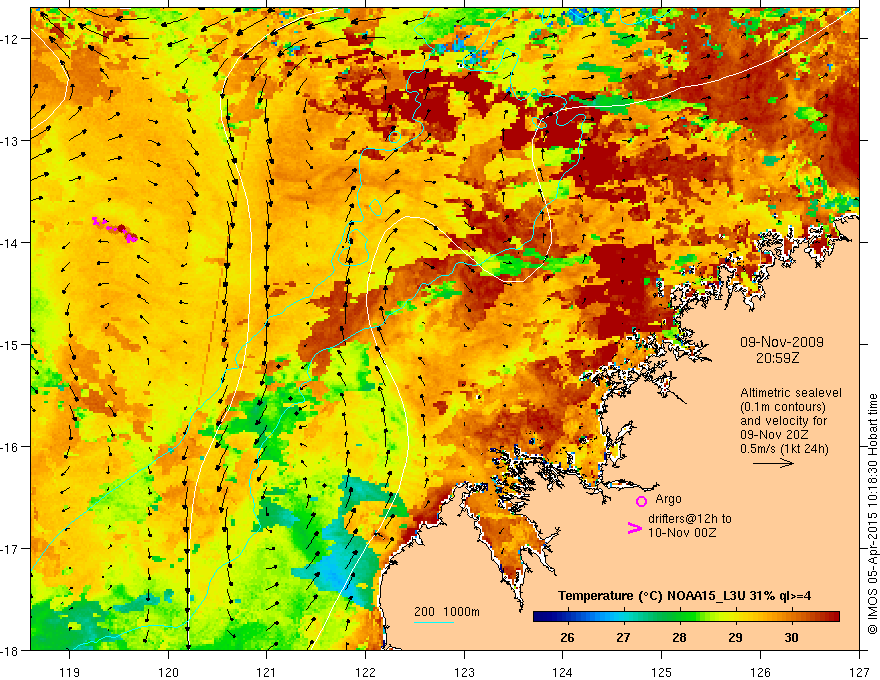This screenshot has width=880, height=680.
Task: Click the '09-Nov 20Z' legend text
Action: [x=774, y=435]
